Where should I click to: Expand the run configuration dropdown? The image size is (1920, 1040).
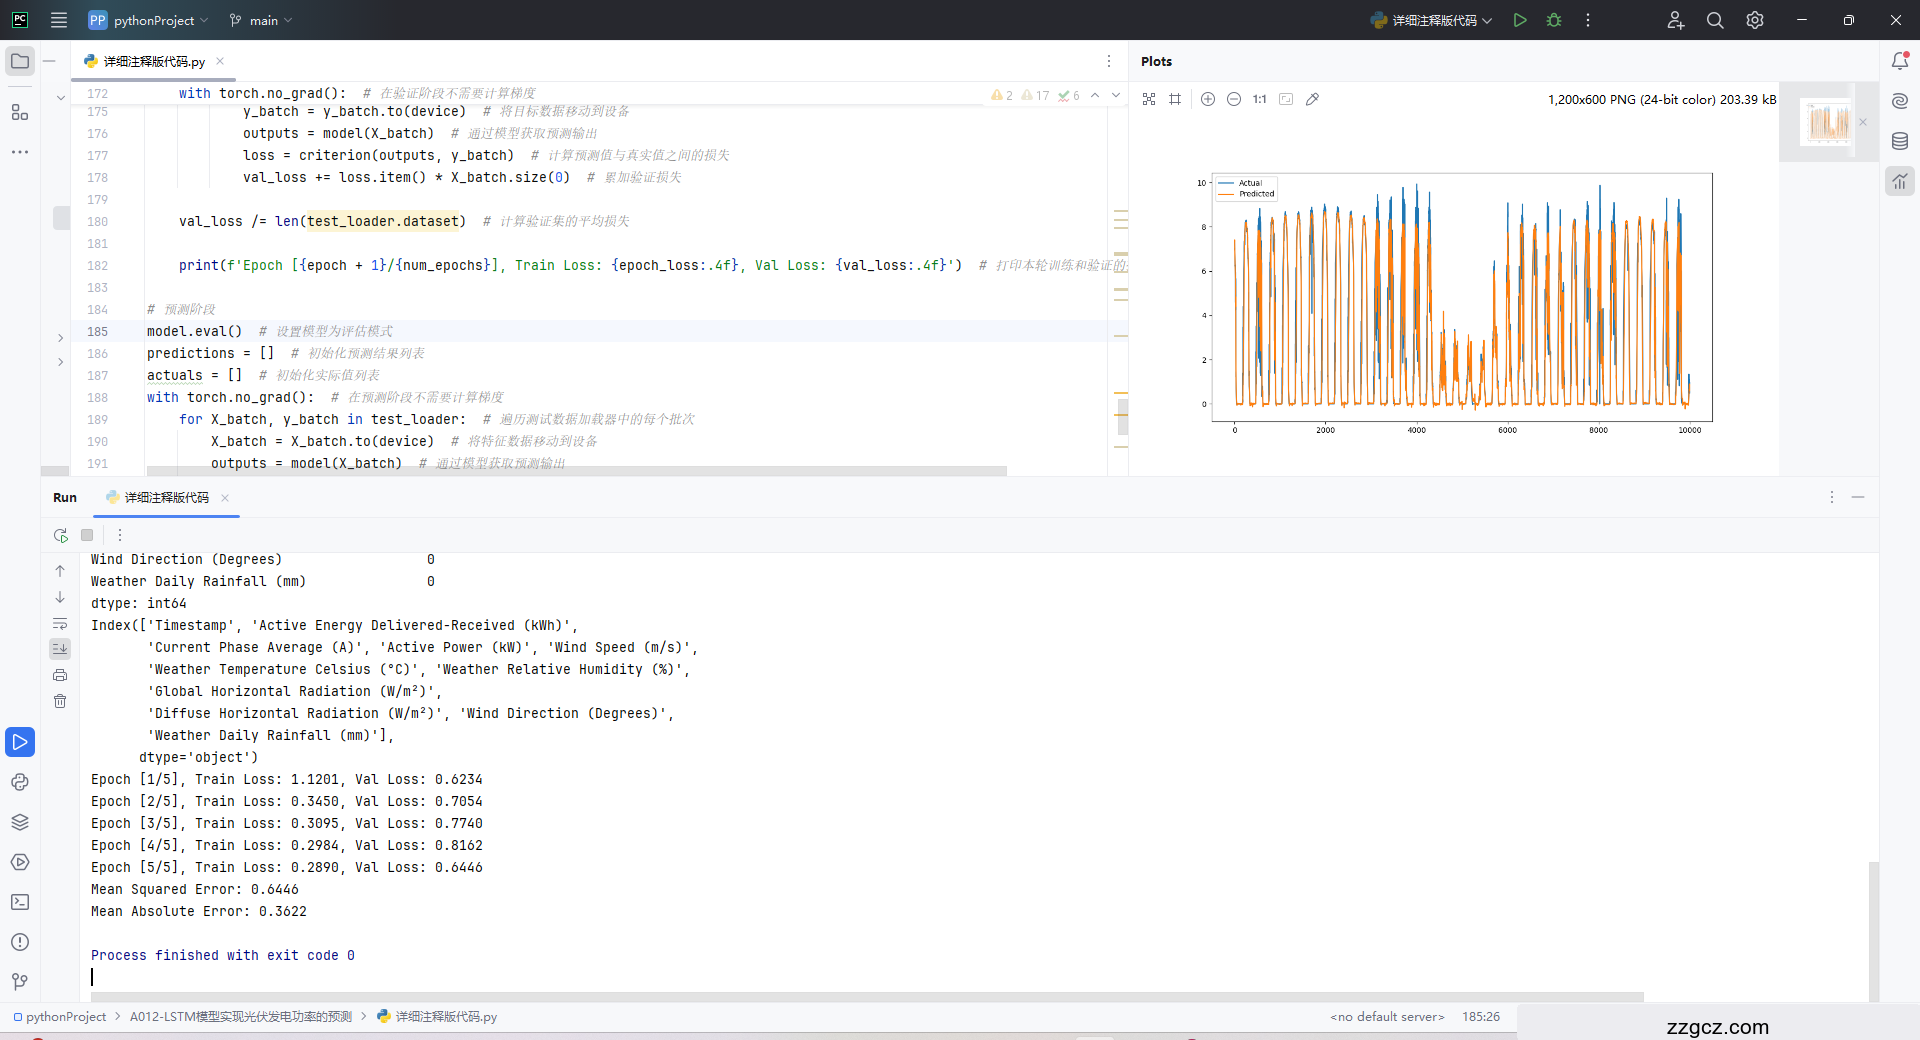tap(1432, 20)
